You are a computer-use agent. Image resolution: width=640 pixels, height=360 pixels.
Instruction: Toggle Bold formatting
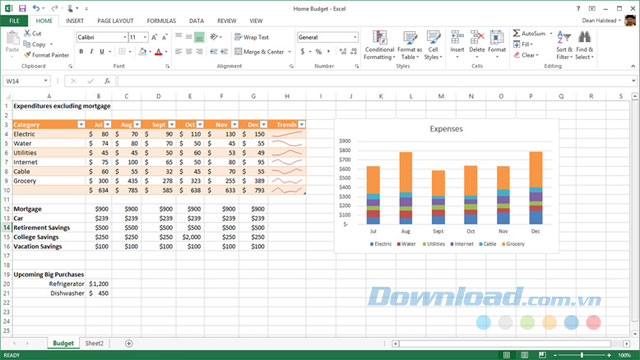point(81,51)
